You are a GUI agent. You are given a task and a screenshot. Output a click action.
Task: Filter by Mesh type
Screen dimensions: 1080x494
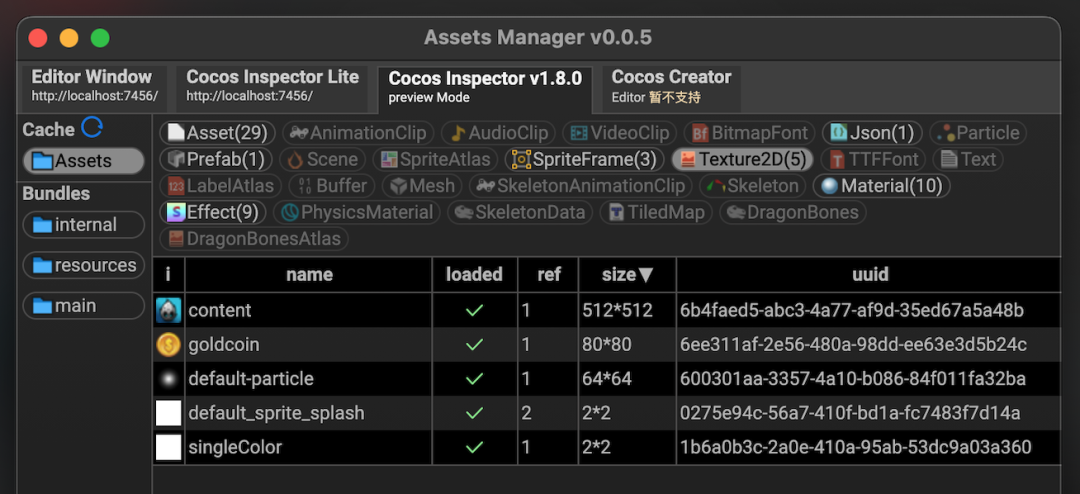pos(422,185)
